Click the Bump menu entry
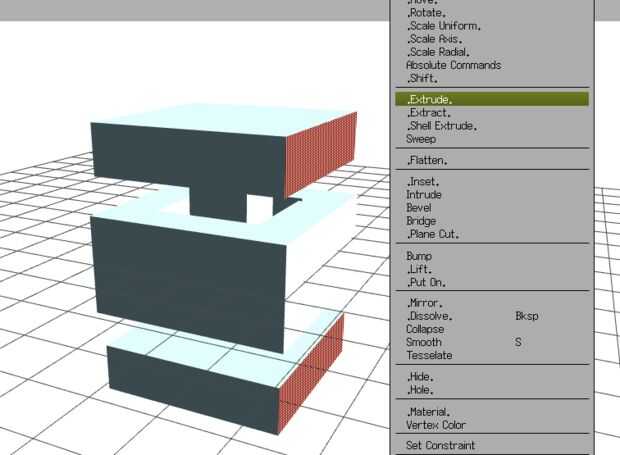 pyautogui.click(x=492, y=256)
